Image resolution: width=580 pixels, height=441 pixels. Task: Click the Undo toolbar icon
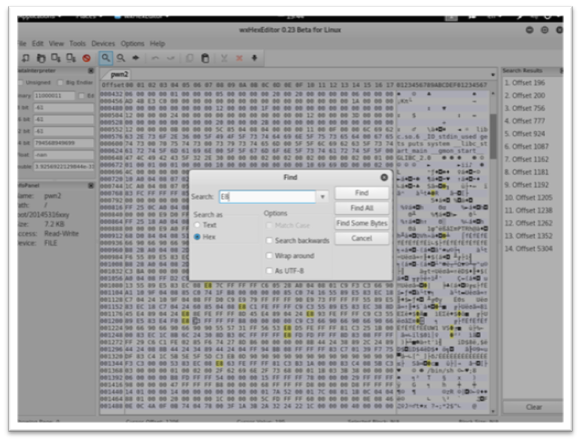[x=155, y=58]
